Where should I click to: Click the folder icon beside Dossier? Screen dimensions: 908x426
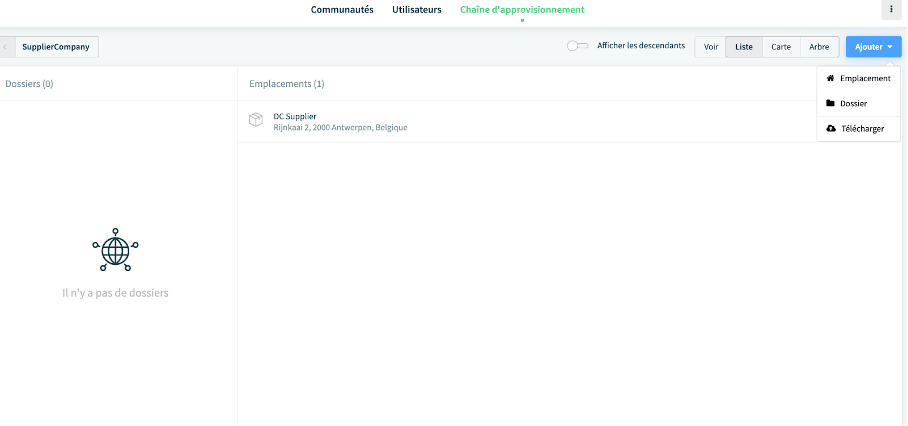tap(830, 104)
